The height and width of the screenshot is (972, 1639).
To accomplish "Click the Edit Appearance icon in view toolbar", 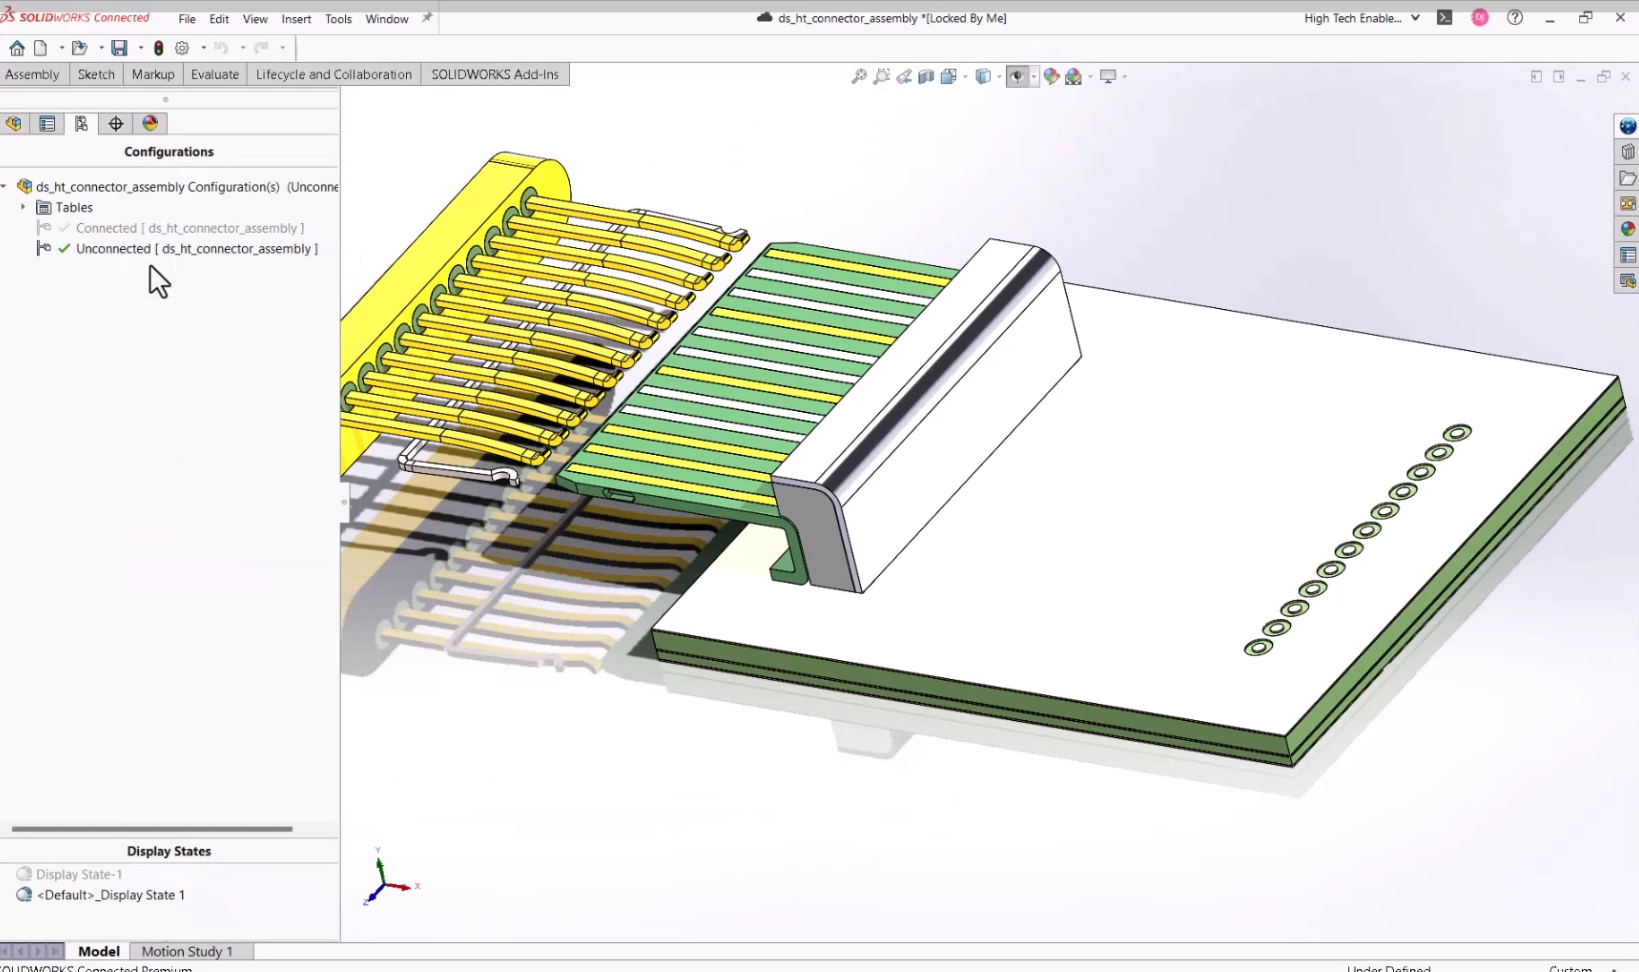I will [x=1051, y=77].
